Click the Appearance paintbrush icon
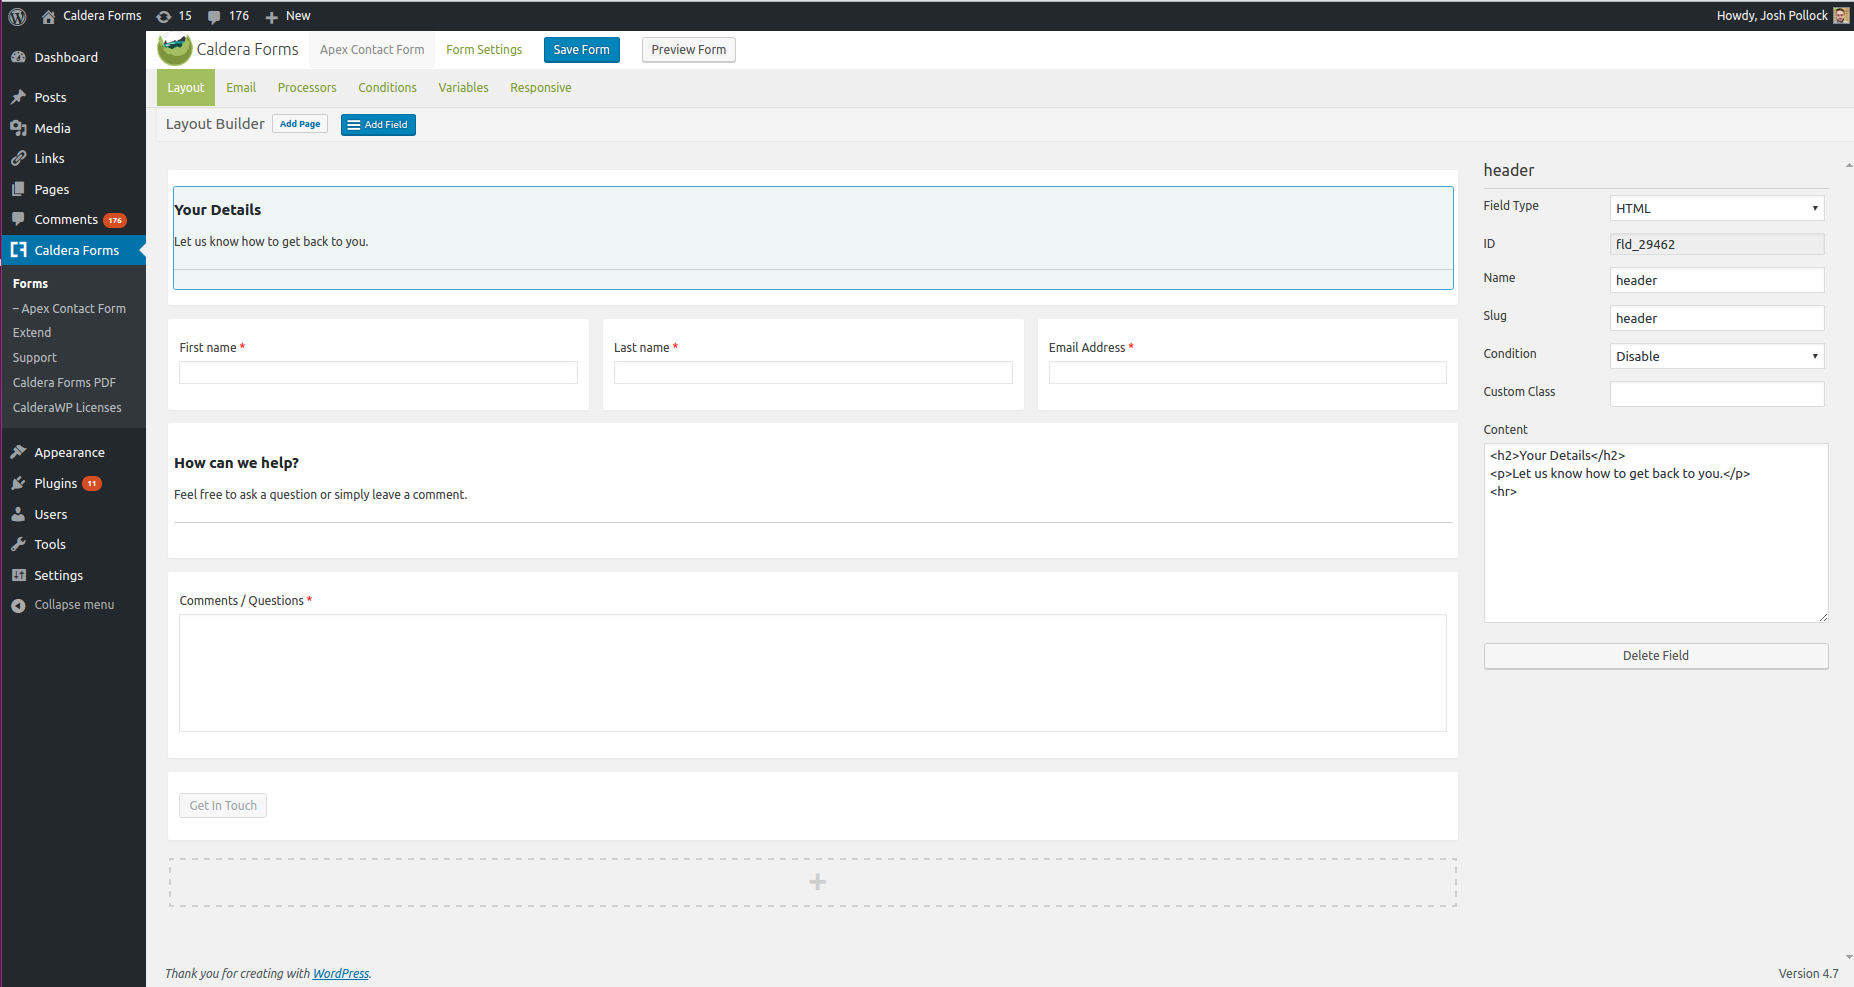Screen dimensions: 1854x987 coord(18,452)
